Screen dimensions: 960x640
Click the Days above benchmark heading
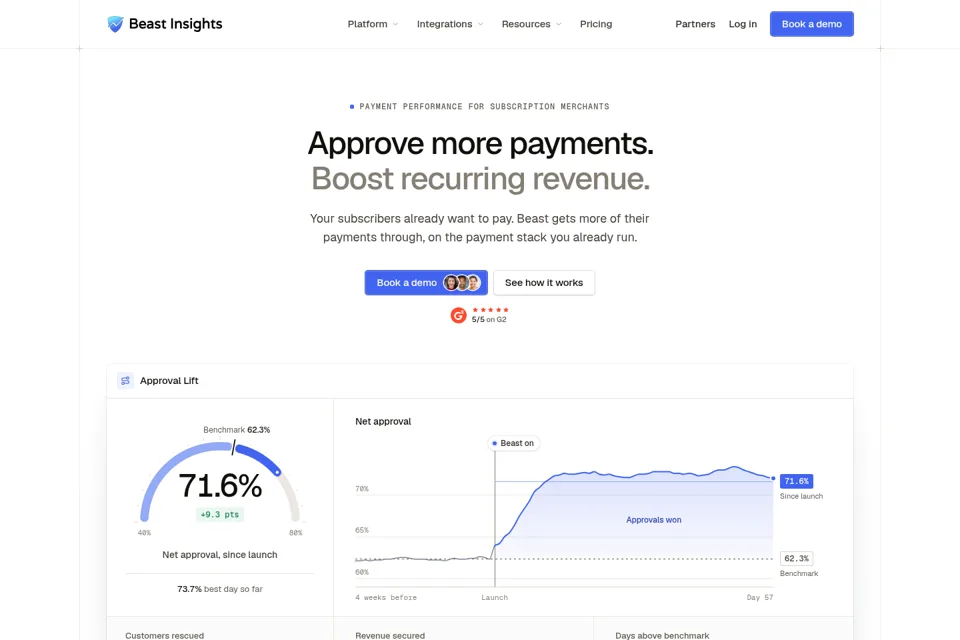click(x=662, y=636)
